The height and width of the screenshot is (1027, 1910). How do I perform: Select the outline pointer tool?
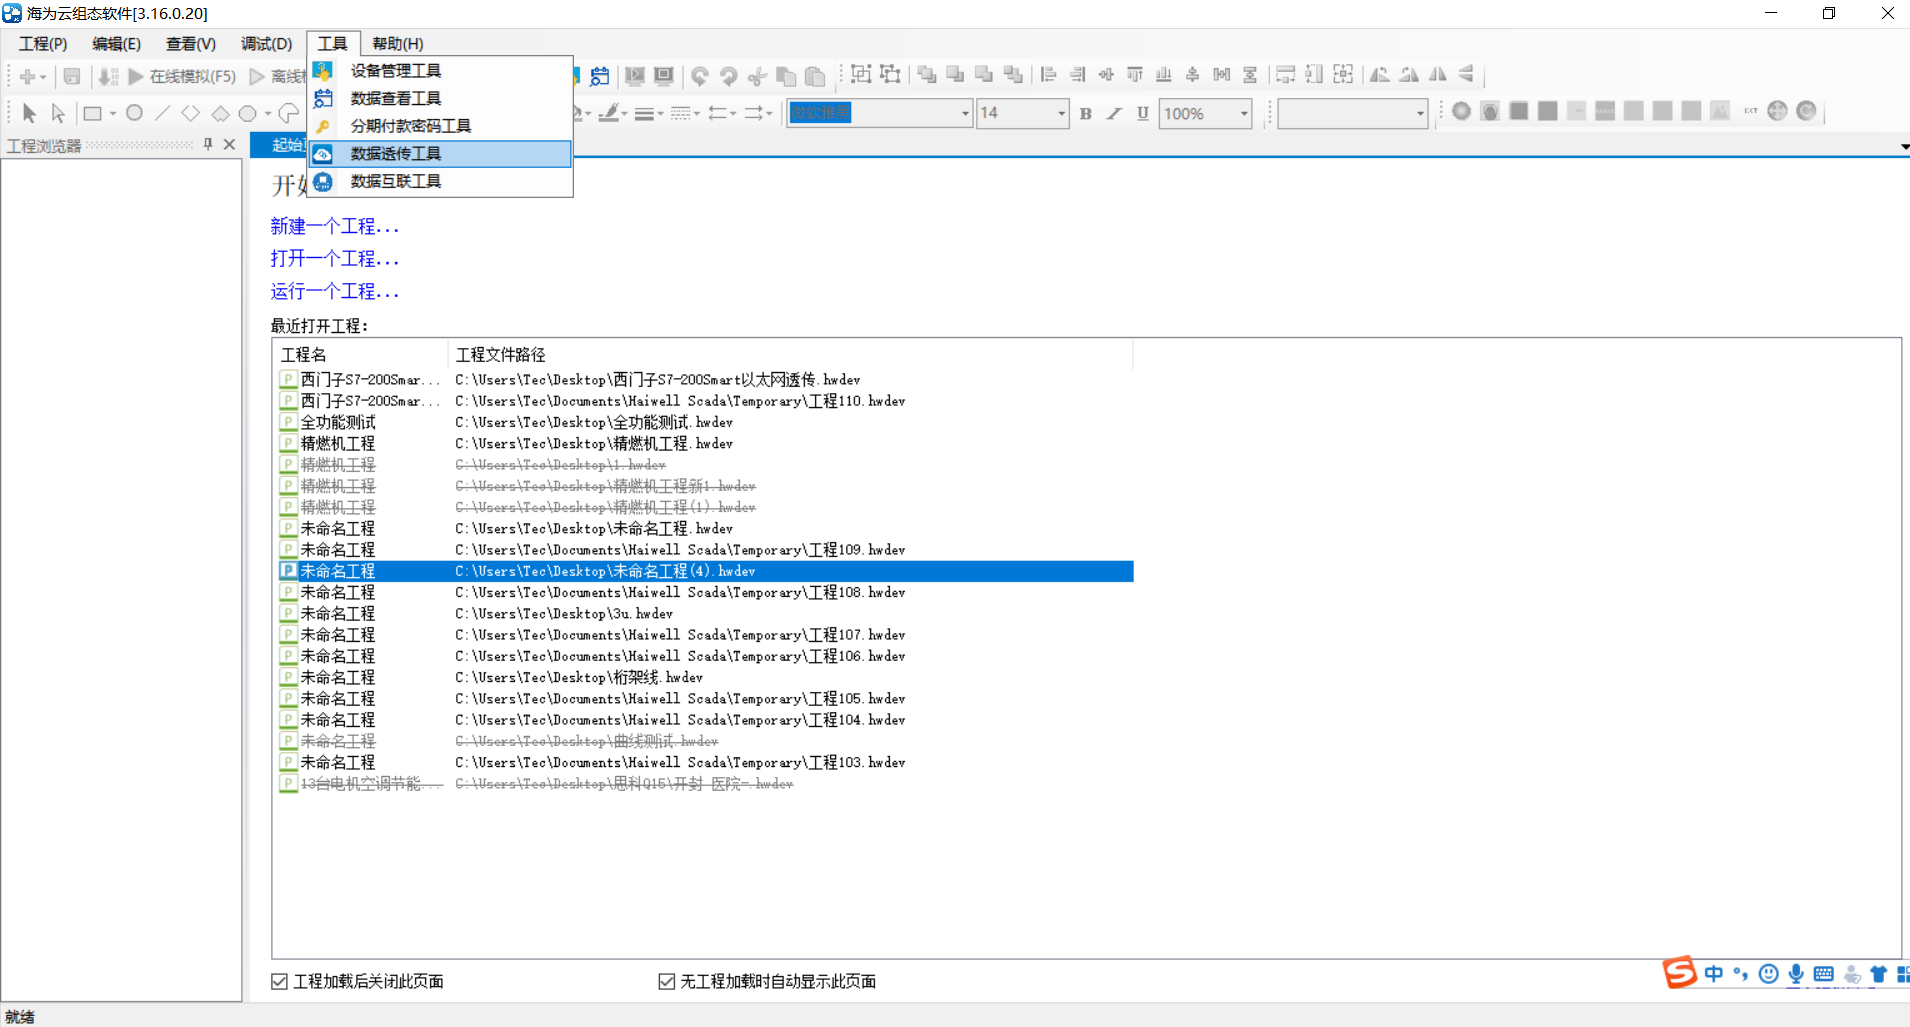coord(58,113)
